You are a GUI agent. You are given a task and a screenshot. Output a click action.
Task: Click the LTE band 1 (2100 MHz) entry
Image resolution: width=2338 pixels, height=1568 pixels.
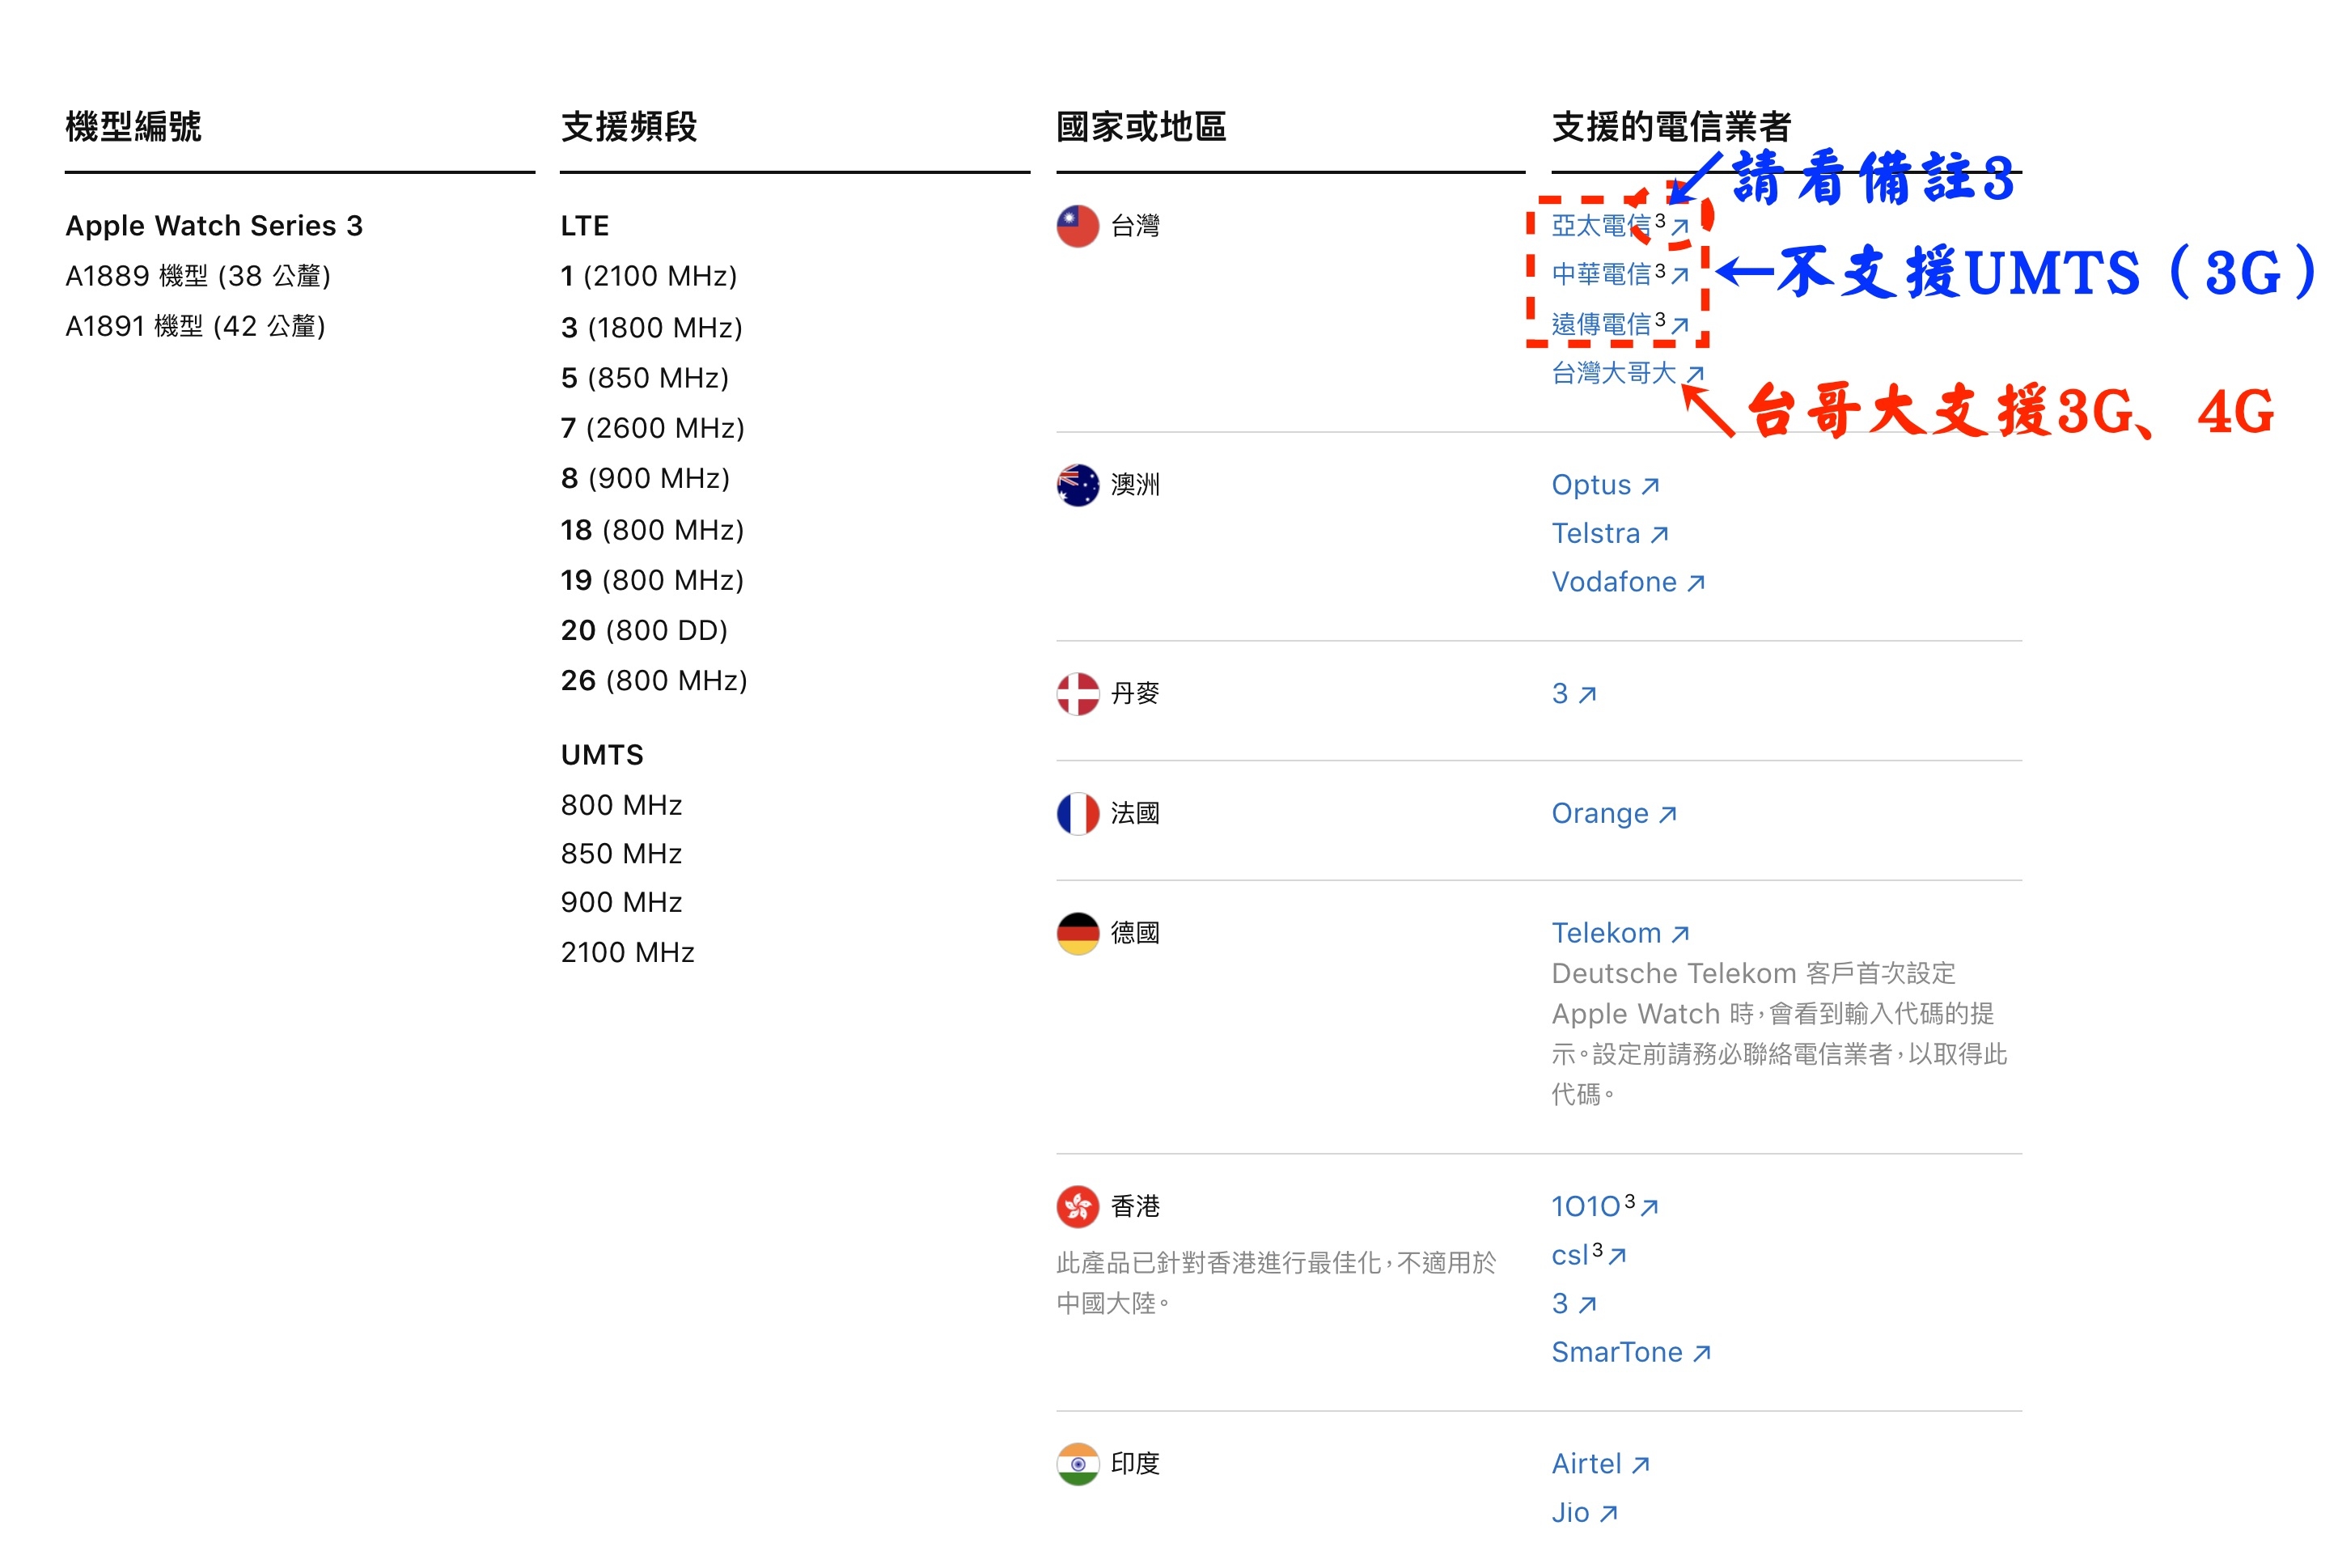[649, 276]
